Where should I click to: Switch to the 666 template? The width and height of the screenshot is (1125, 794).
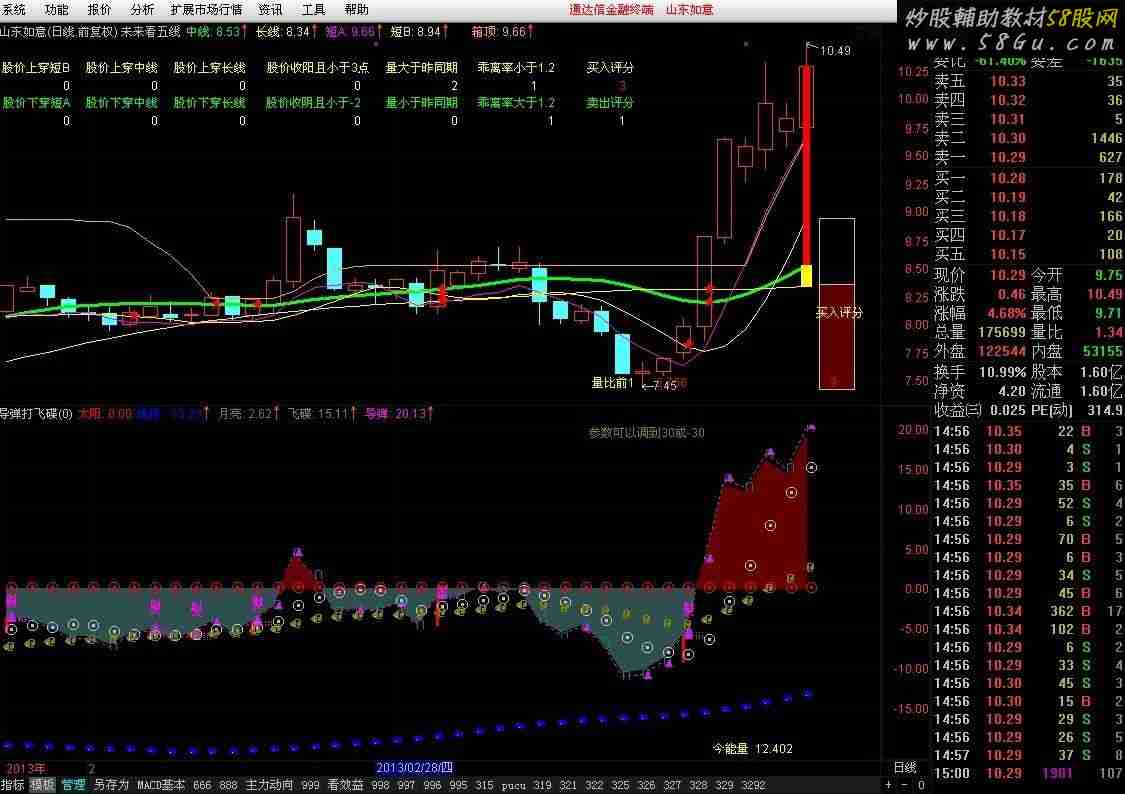click(202, 785)
